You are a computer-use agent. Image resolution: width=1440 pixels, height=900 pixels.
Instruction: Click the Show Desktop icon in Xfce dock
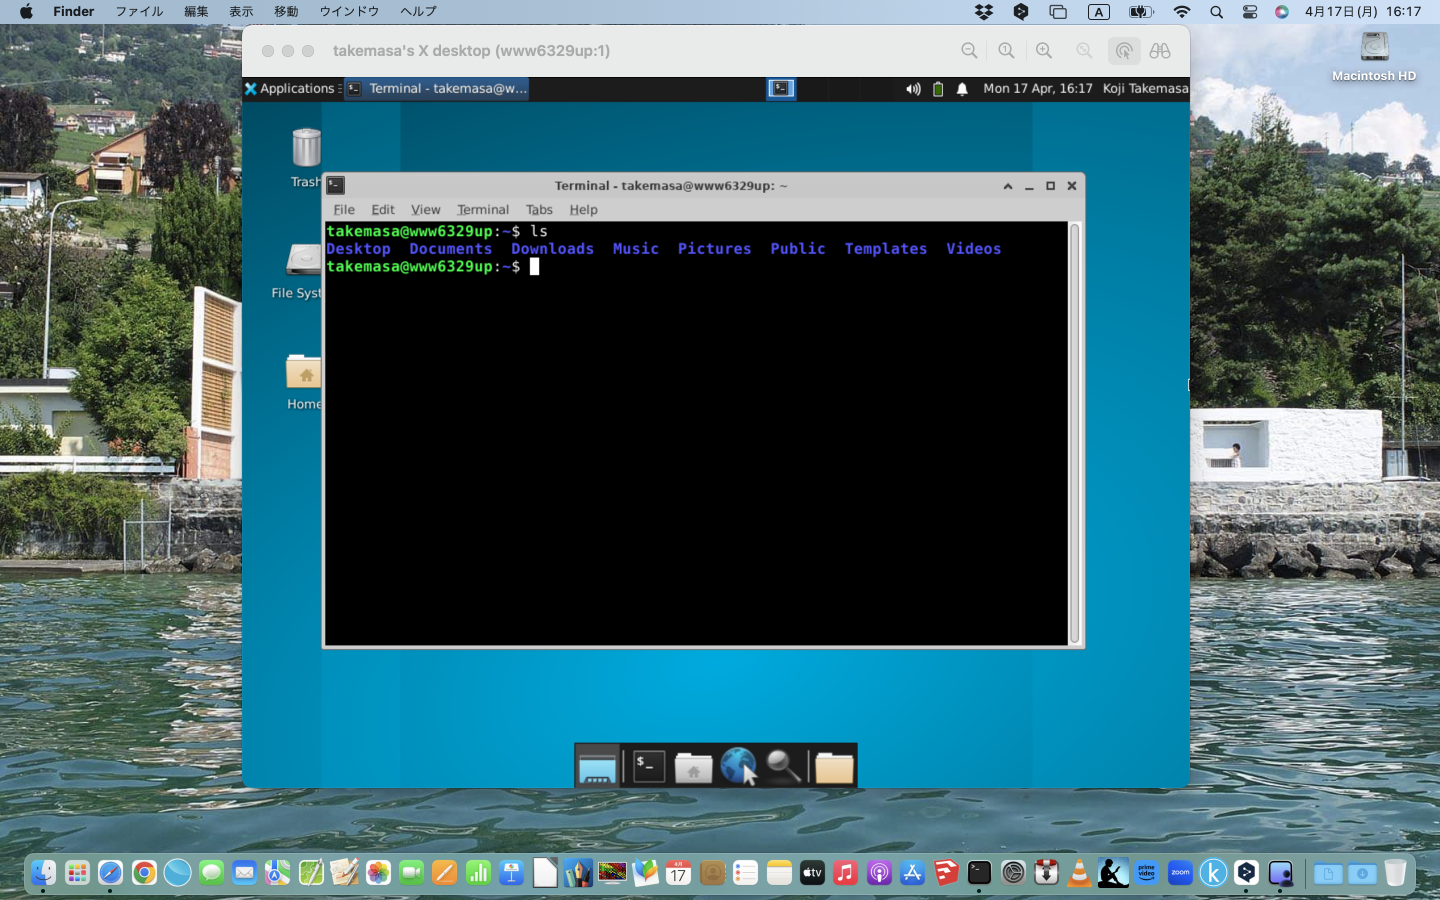(x=597, y=767)
